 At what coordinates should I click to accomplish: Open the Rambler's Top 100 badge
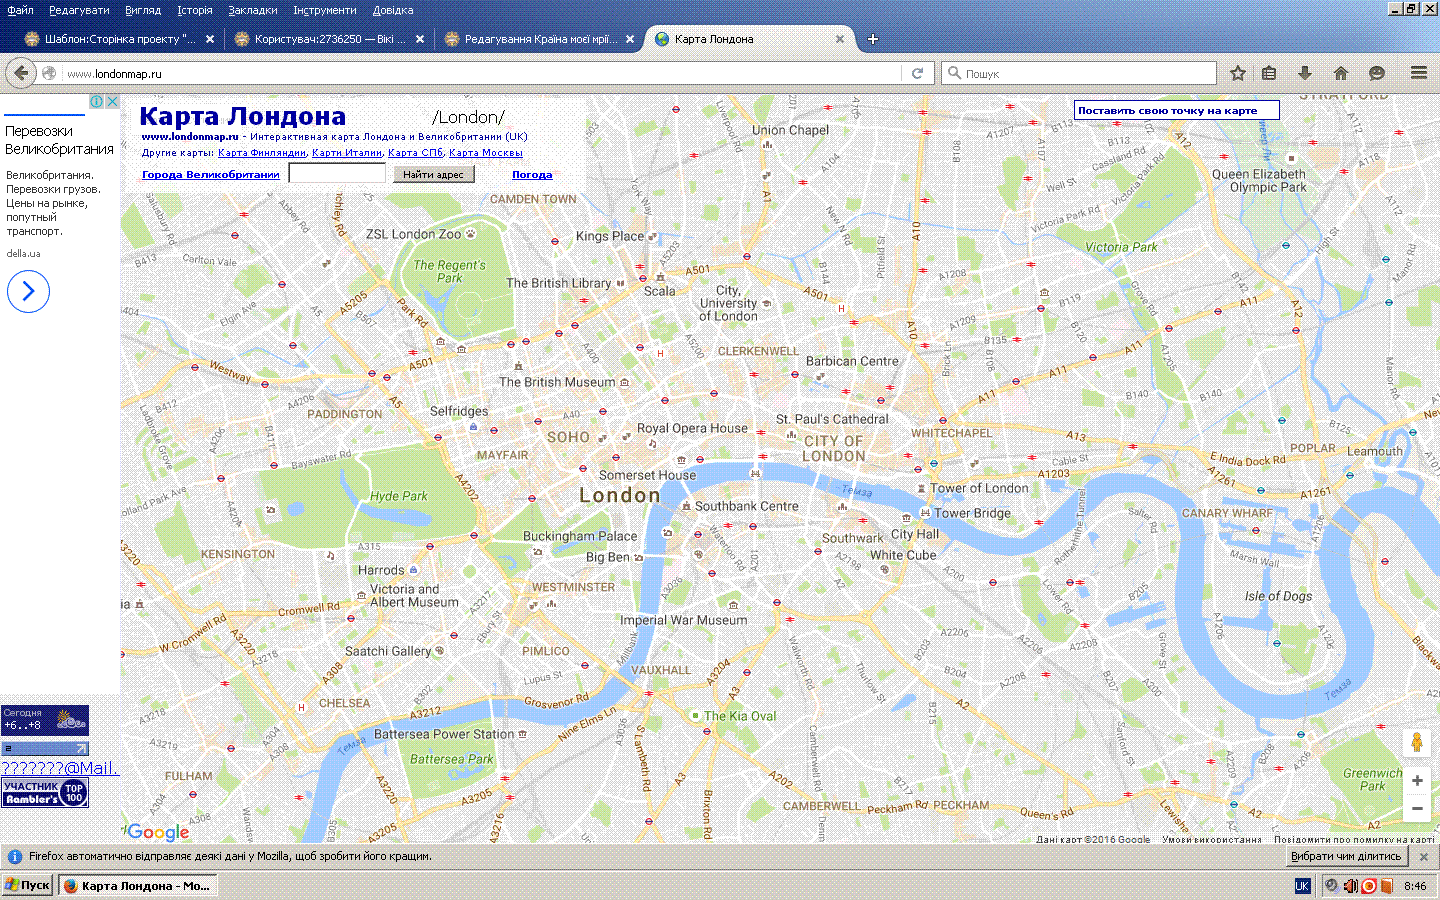click(45, 793)
